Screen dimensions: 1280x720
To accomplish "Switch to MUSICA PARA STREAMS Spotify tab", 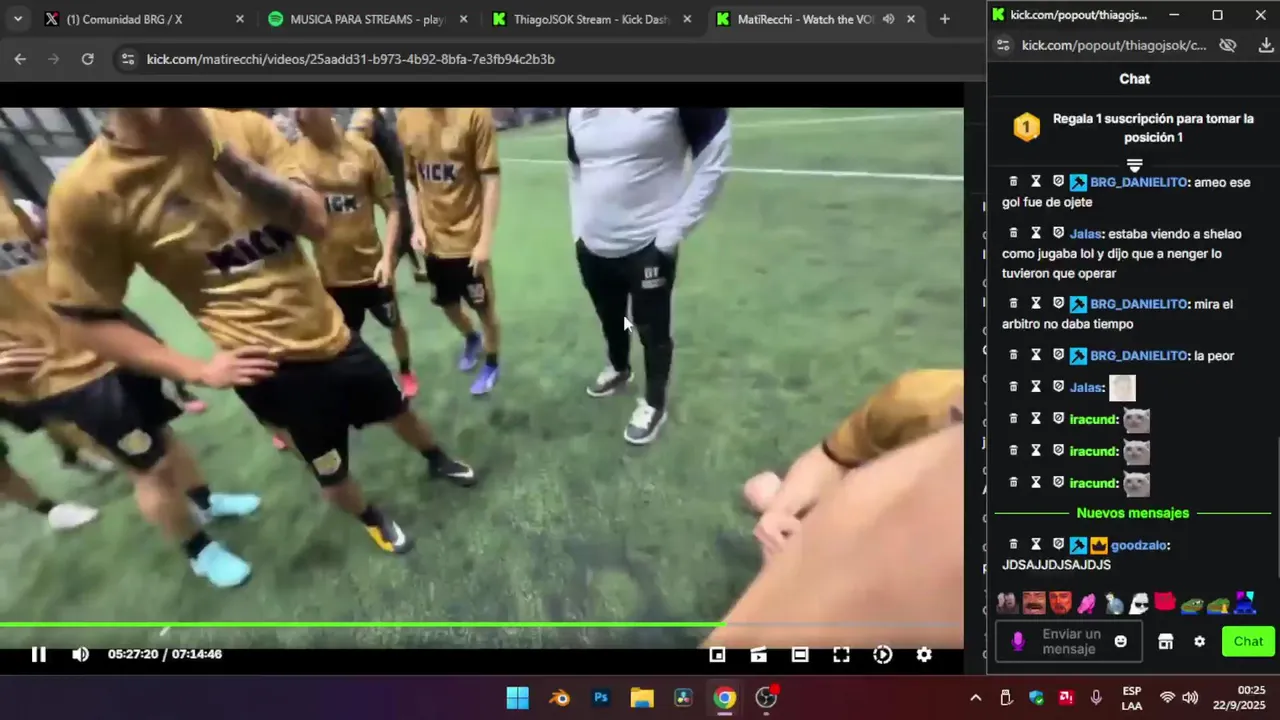I will [x=367, y=19].
